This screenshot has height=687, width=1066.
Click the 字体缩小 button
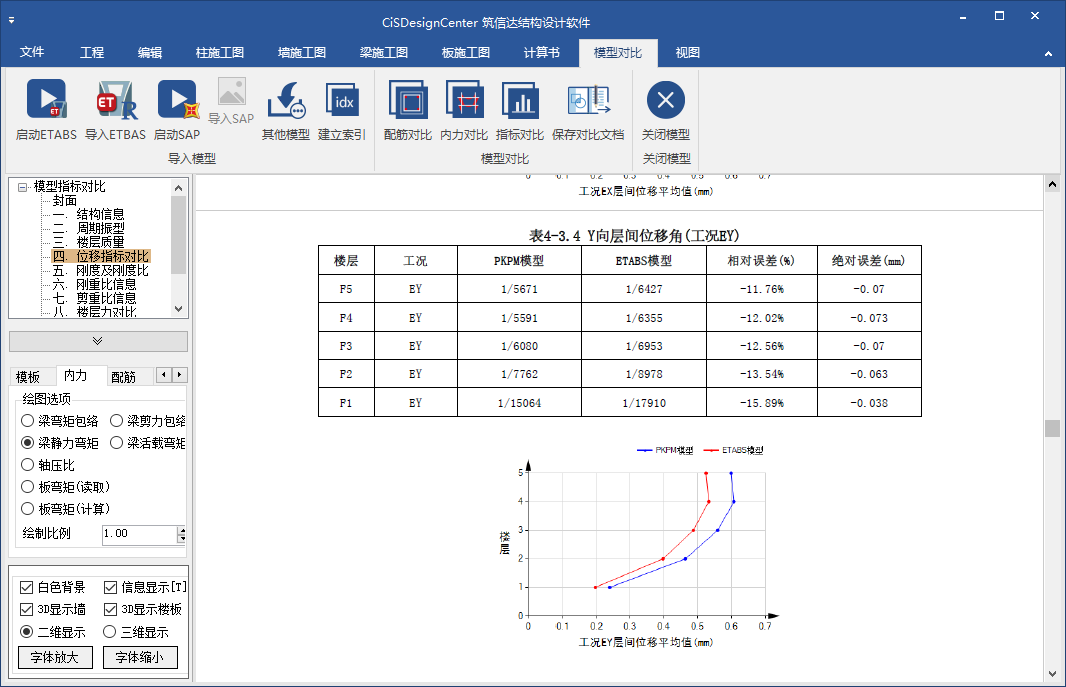tap(140, 658)
